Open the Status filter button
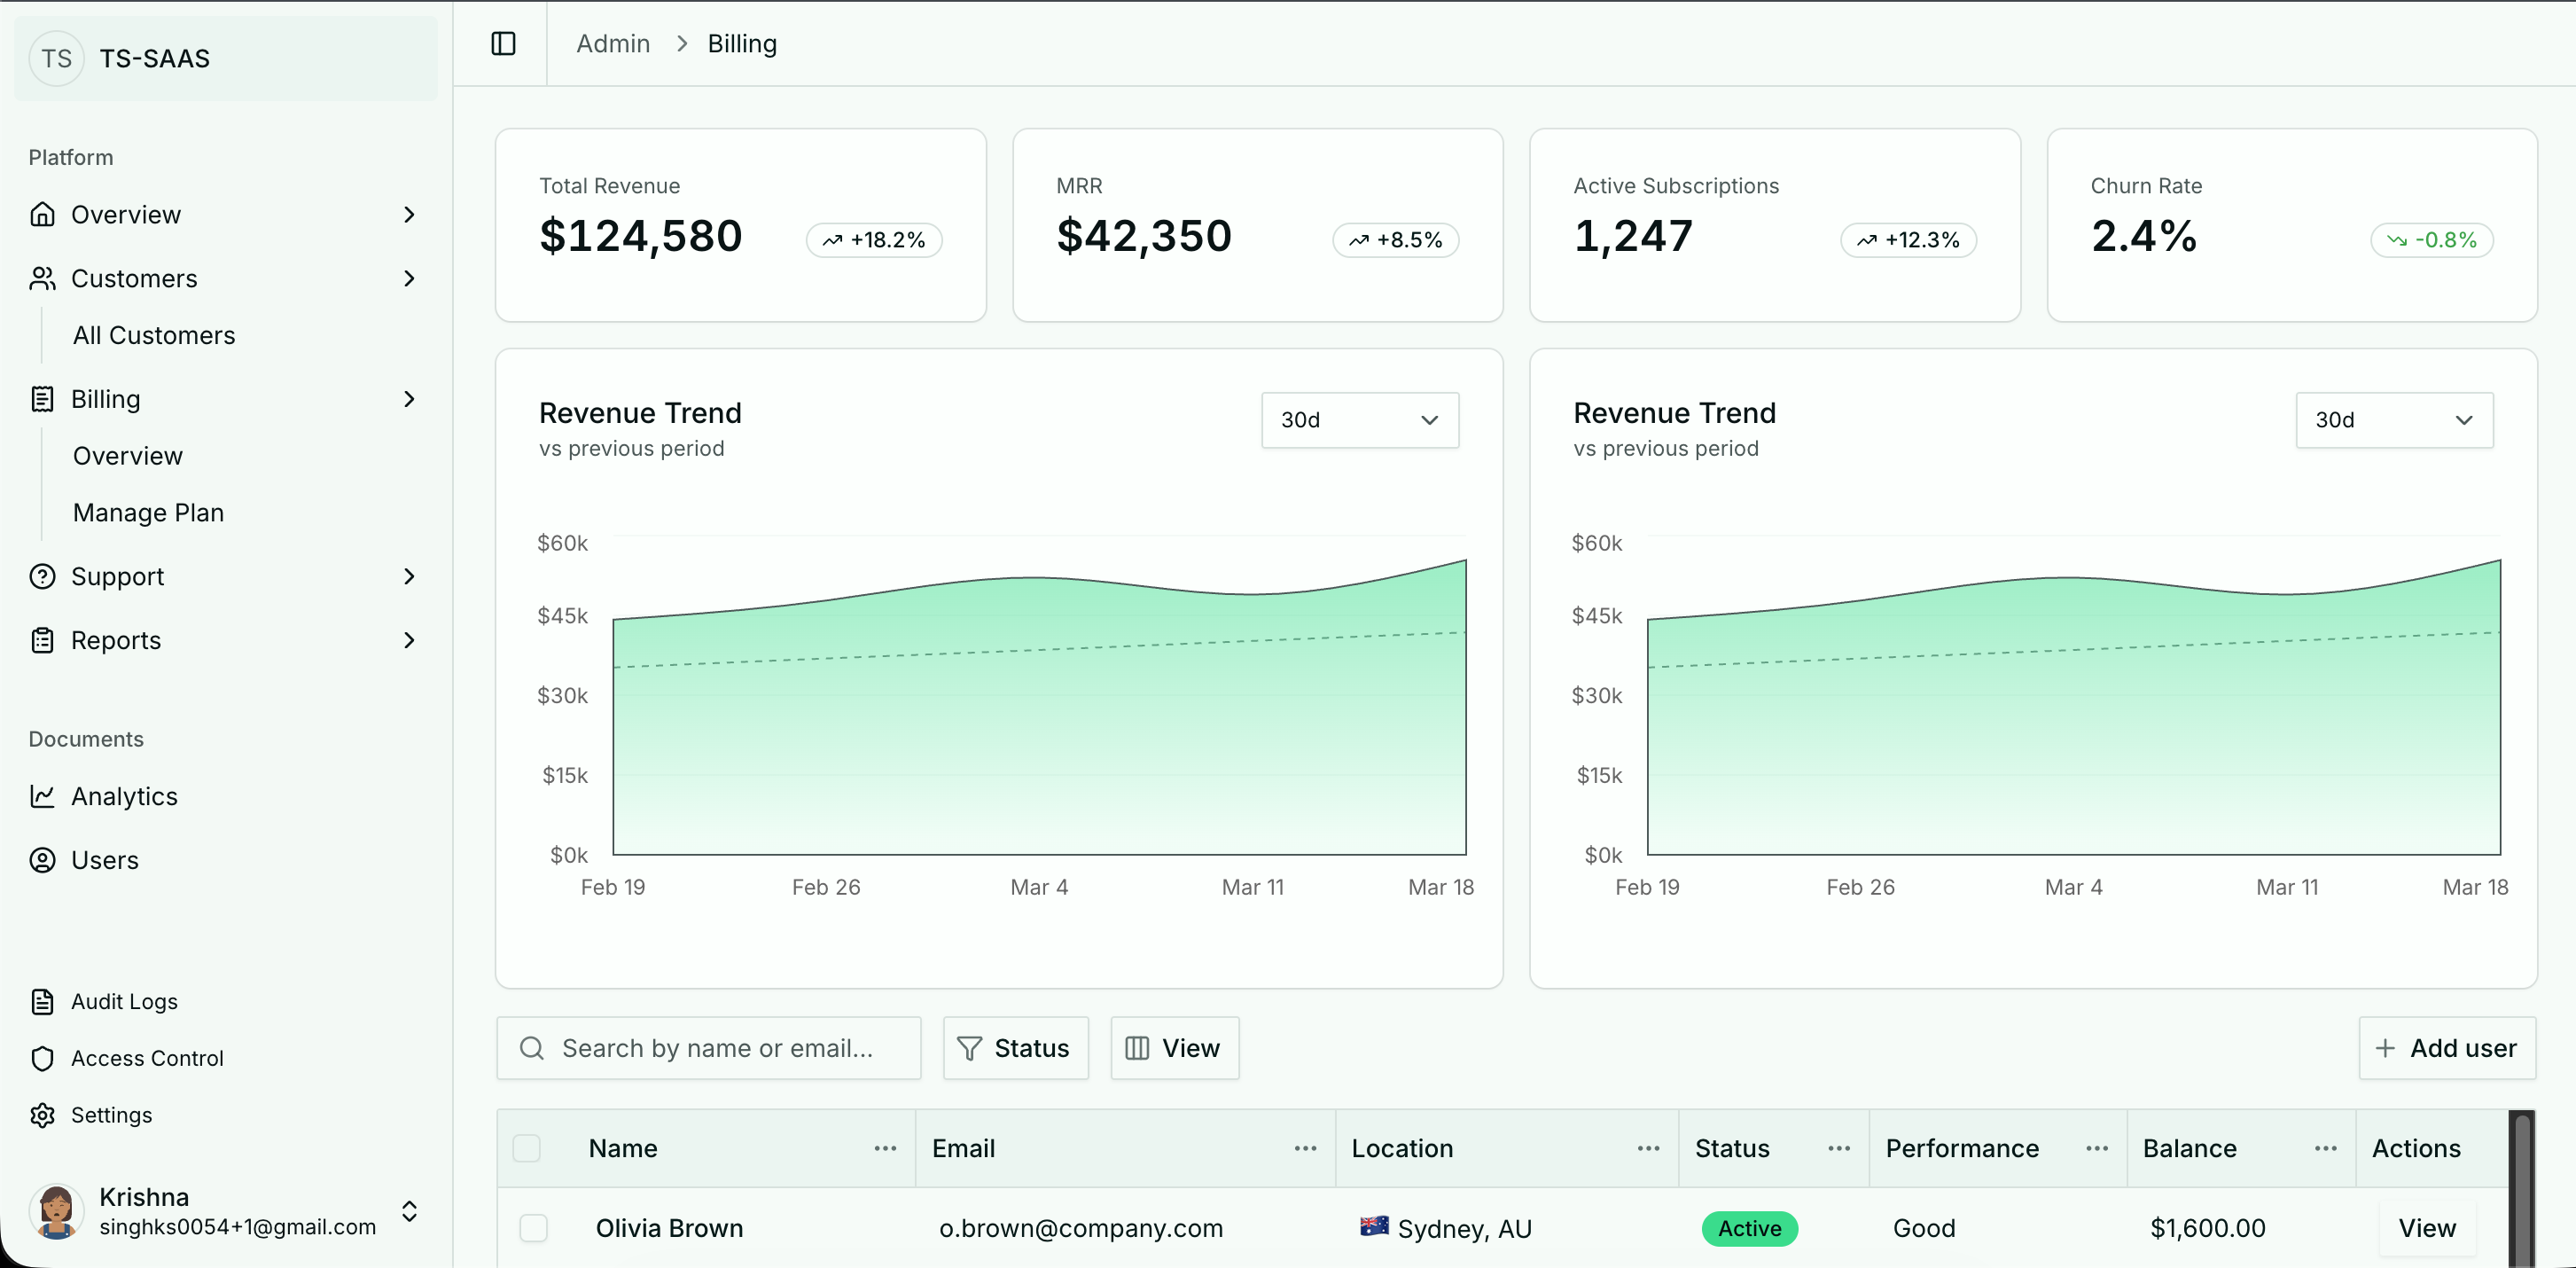This screenshot has height=1268, width=2576. [x=1015, y=1048]
